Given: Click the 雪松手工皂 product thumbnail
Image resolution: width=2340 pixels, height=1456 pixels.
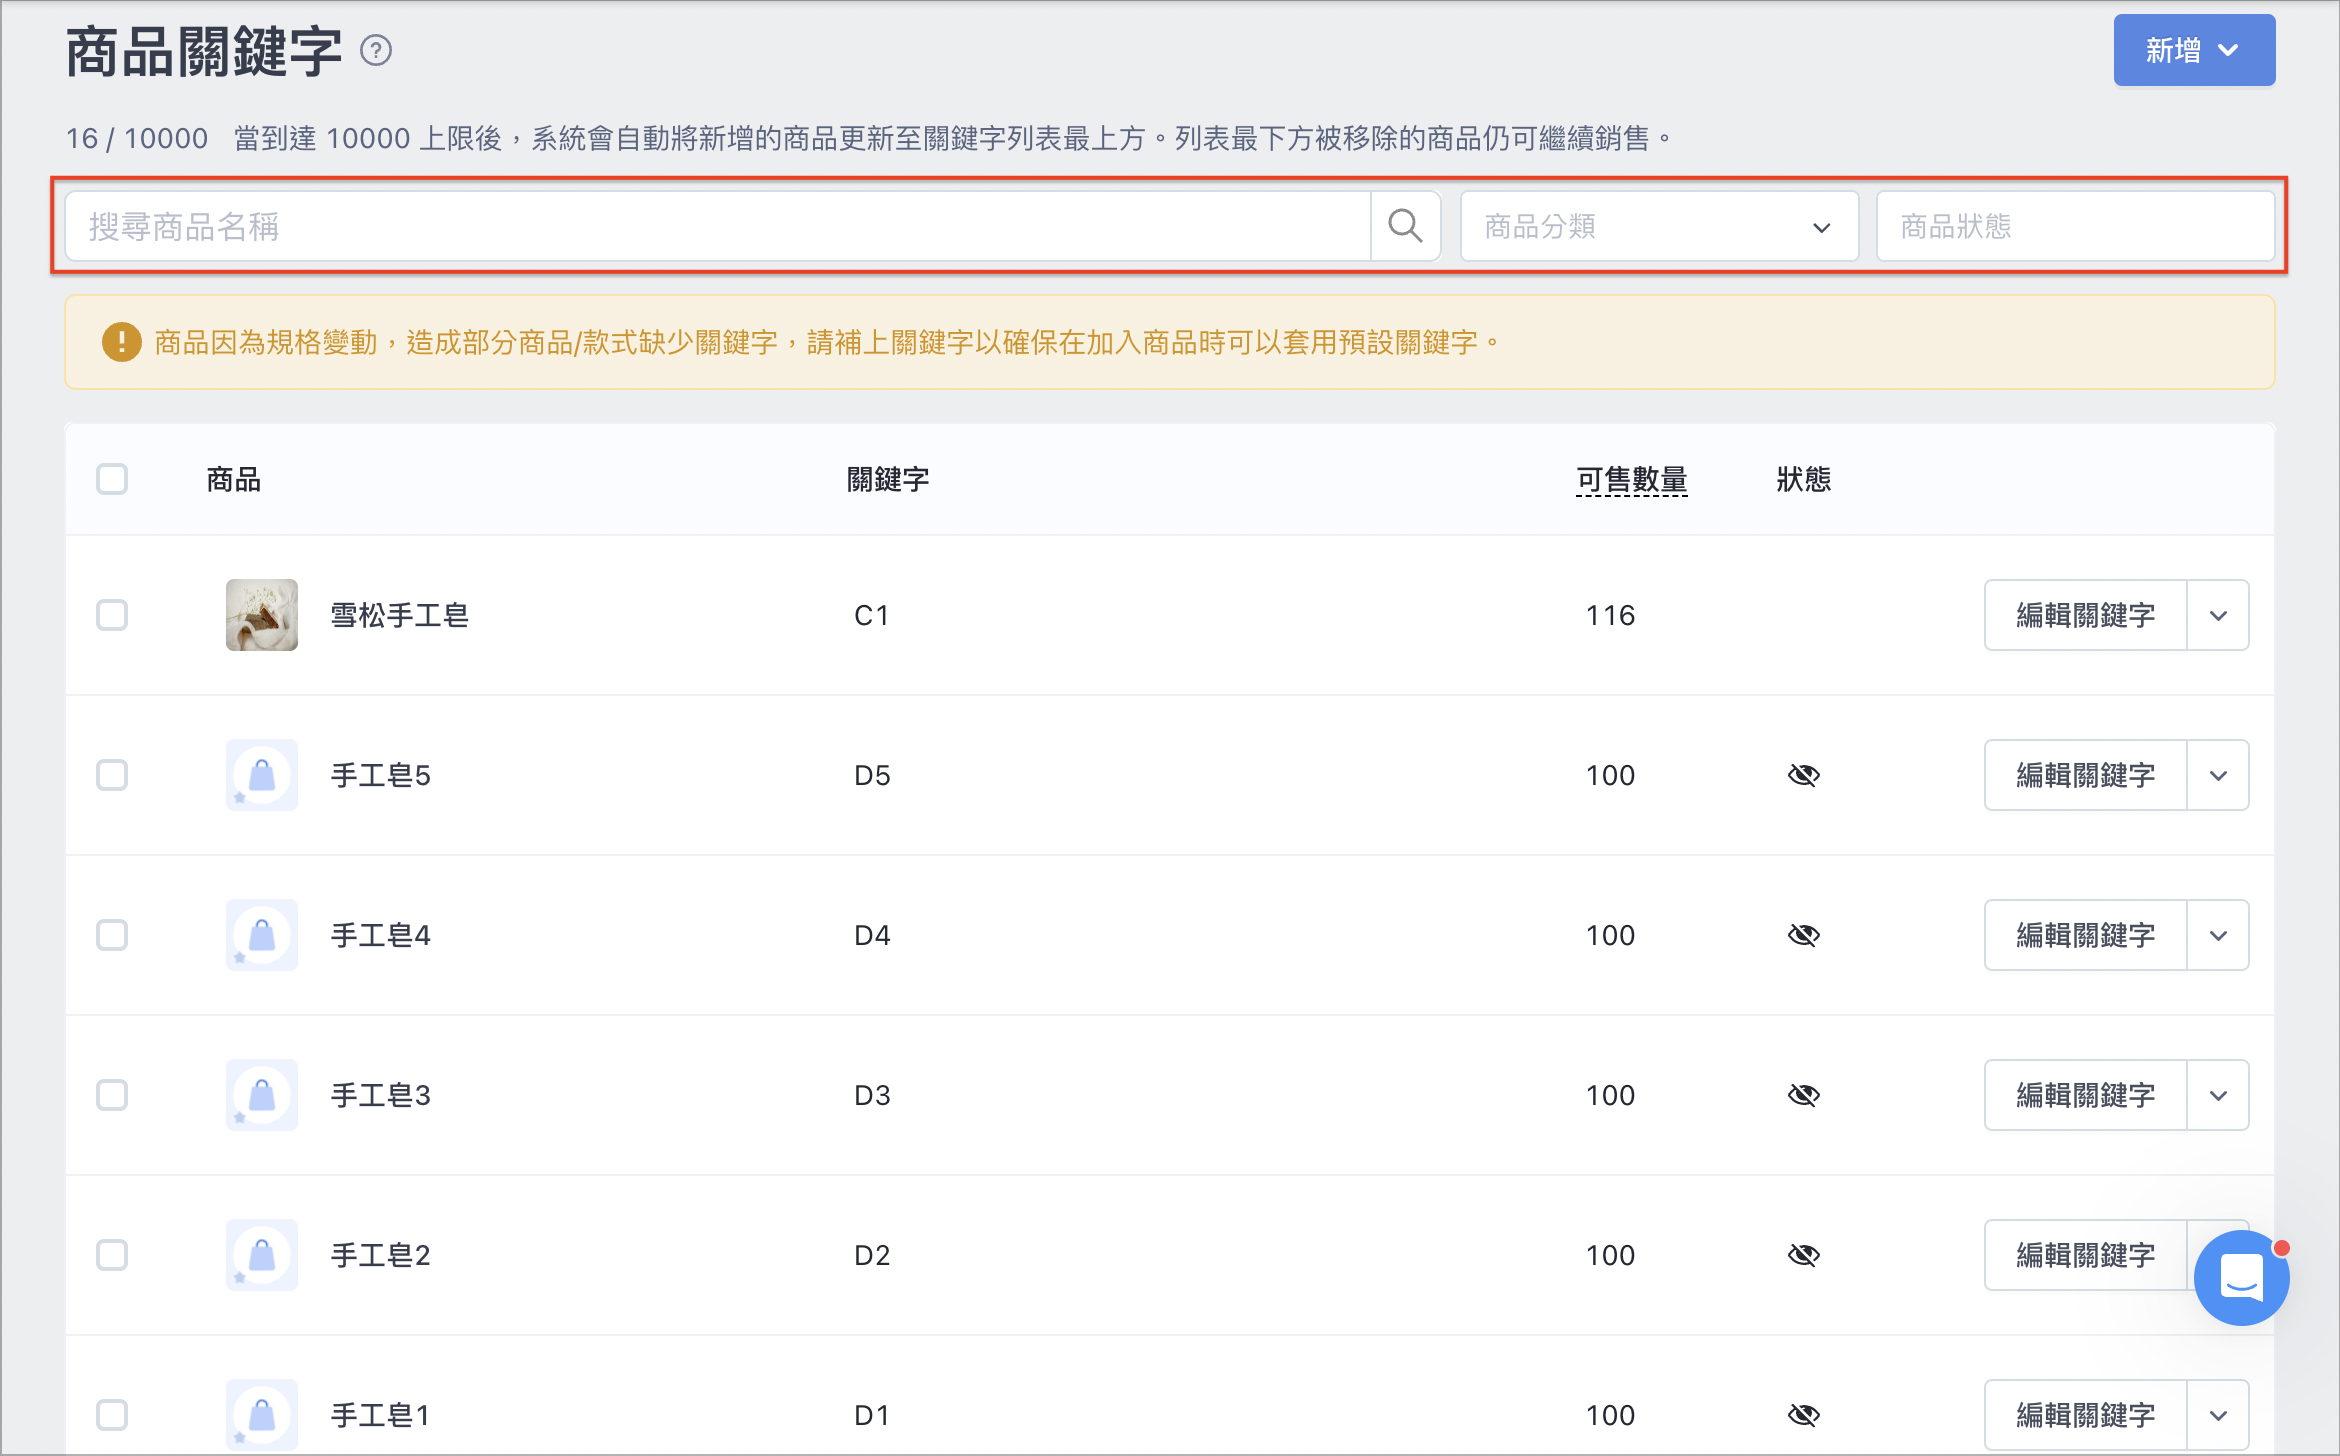Looking at the screenshot, I should [262, 615].
